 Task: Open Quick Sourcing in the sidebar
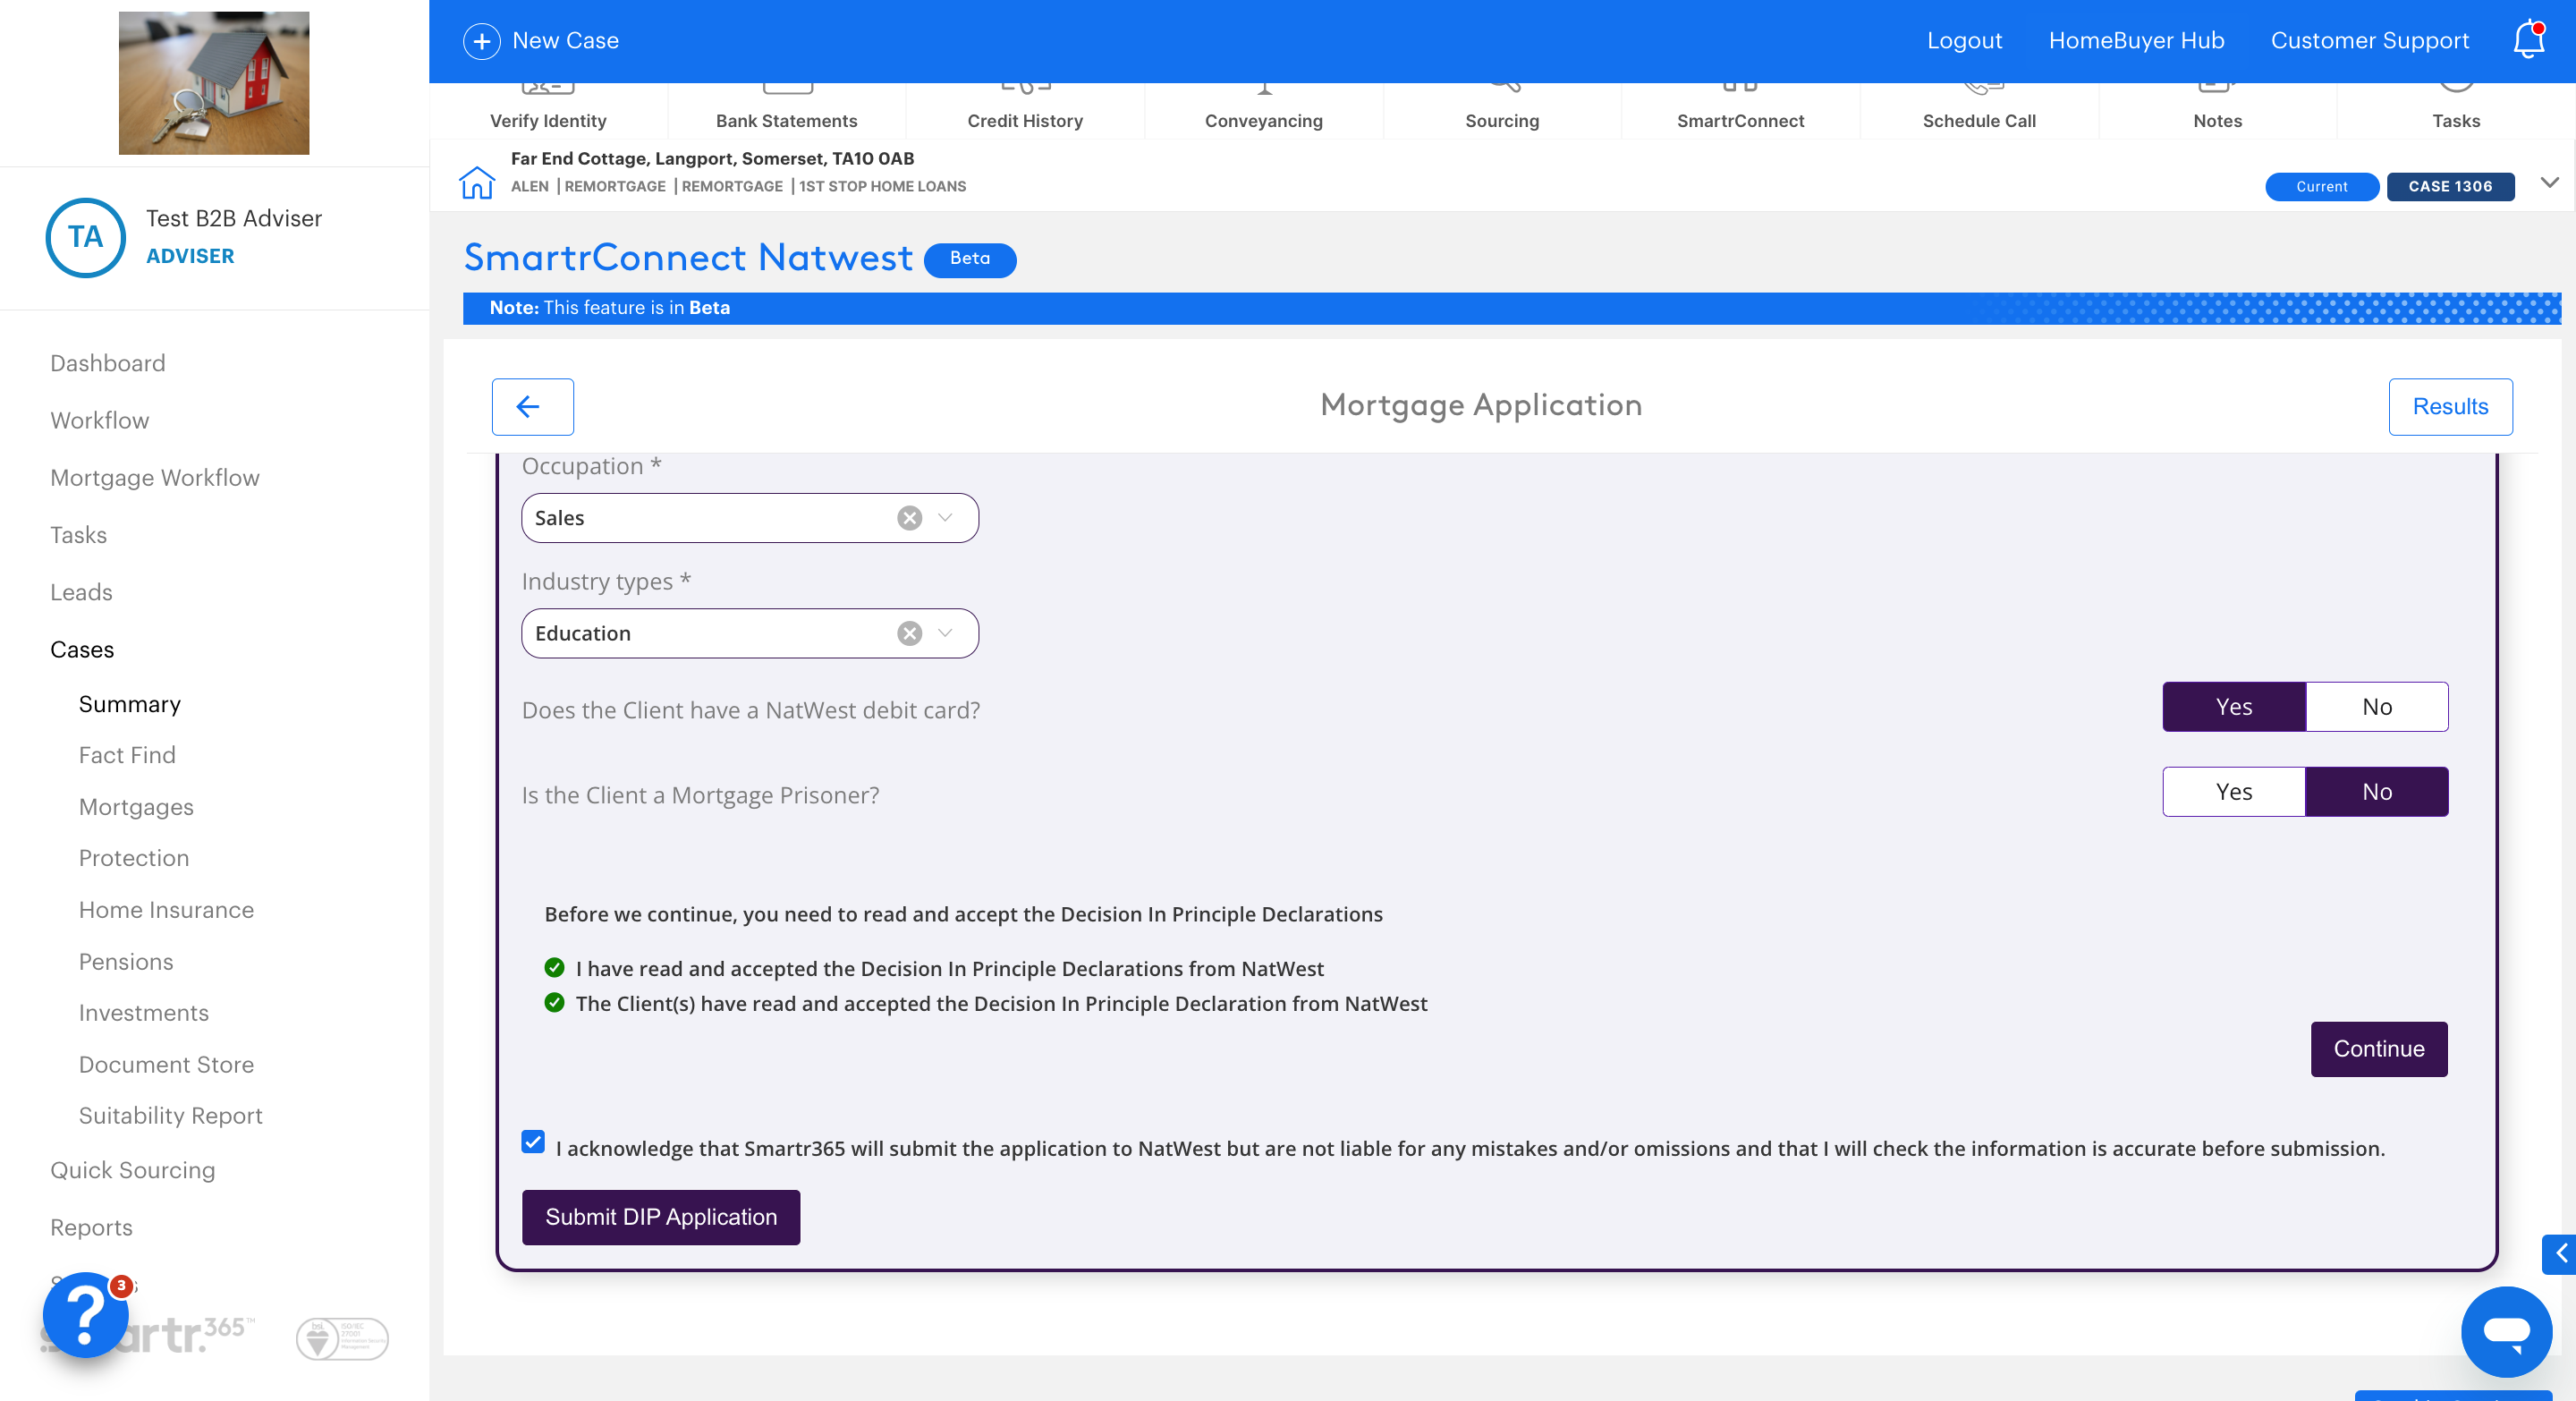pos(133,1170)
